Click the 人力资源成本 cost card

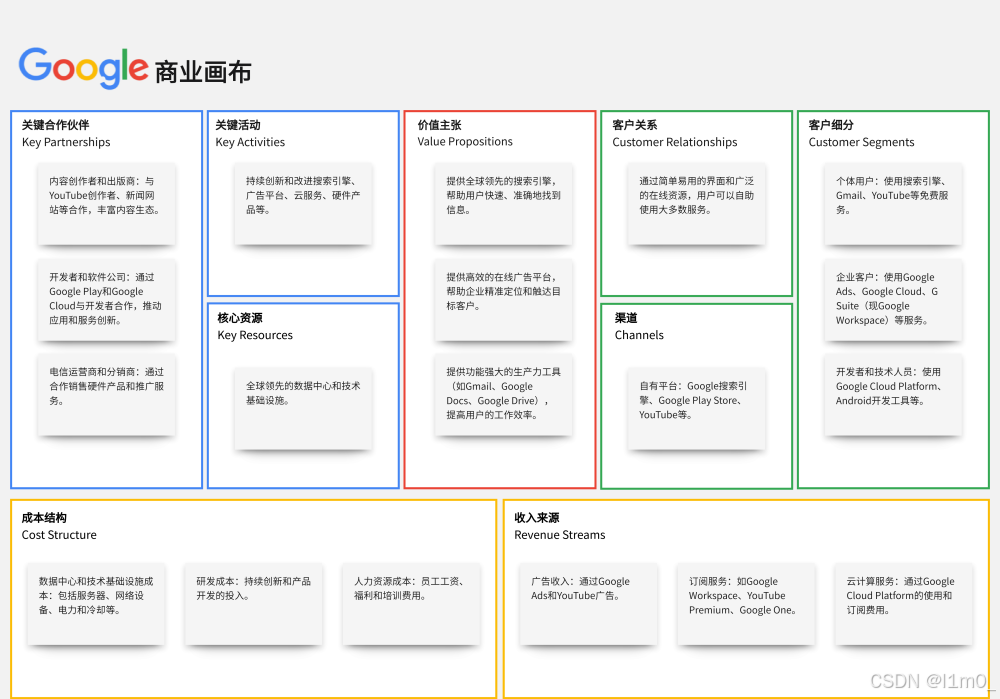[x=411, y=605]
